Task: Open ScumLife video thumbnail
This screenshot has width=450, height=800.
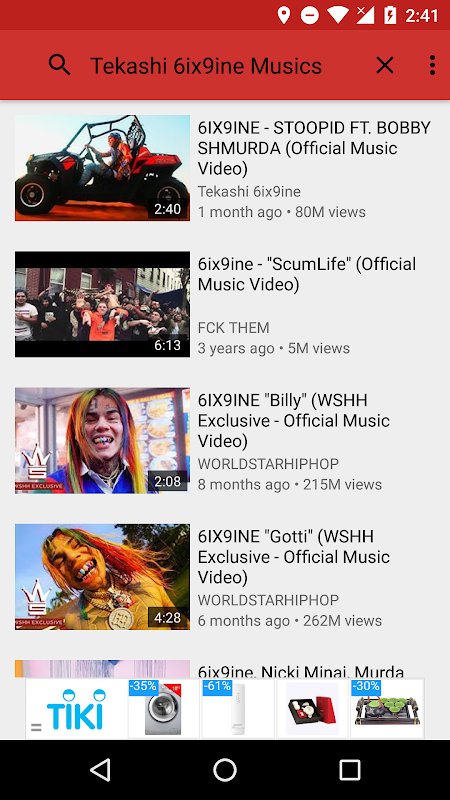Action: 103,304
